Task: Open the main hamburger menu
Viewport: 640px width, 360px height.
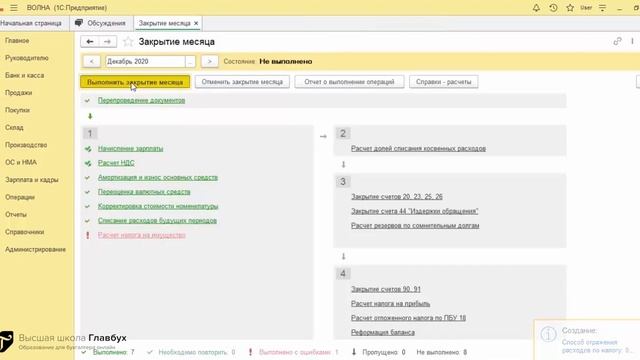Action: (14, 8)
